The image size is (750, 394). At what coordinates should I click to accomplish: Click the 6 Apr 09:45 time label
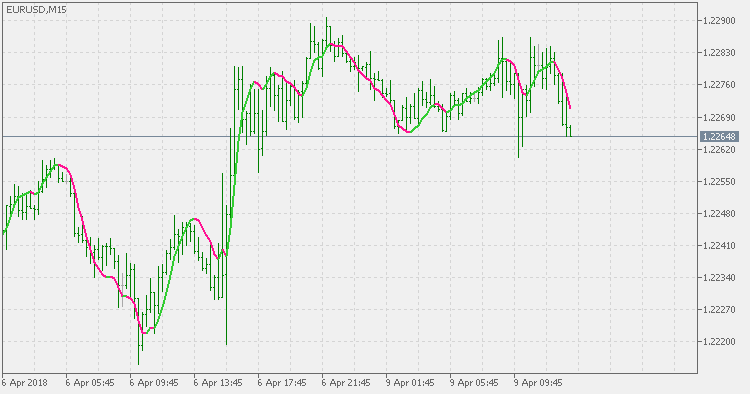(154, 383)
